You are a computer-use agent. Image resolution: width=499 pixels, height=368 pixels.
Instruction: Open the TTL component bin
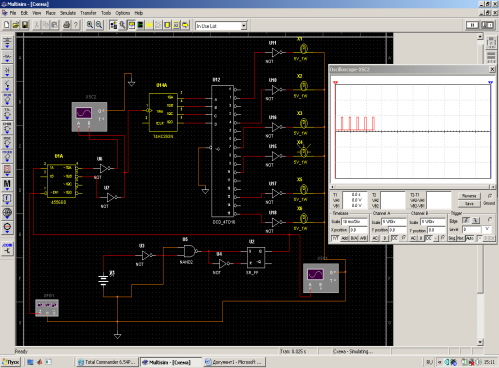click(7, 114)
